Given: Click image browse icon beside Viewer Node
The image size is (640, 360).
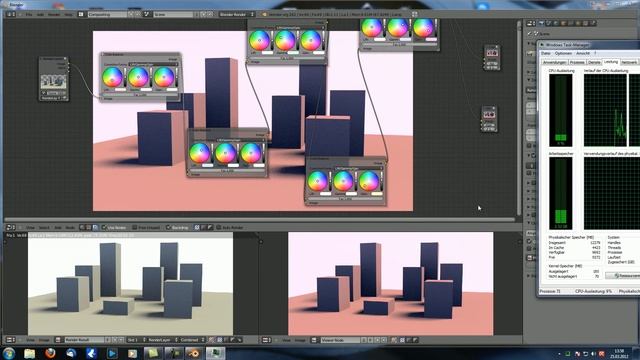Looking at the screenshot, I should point(314,340).
